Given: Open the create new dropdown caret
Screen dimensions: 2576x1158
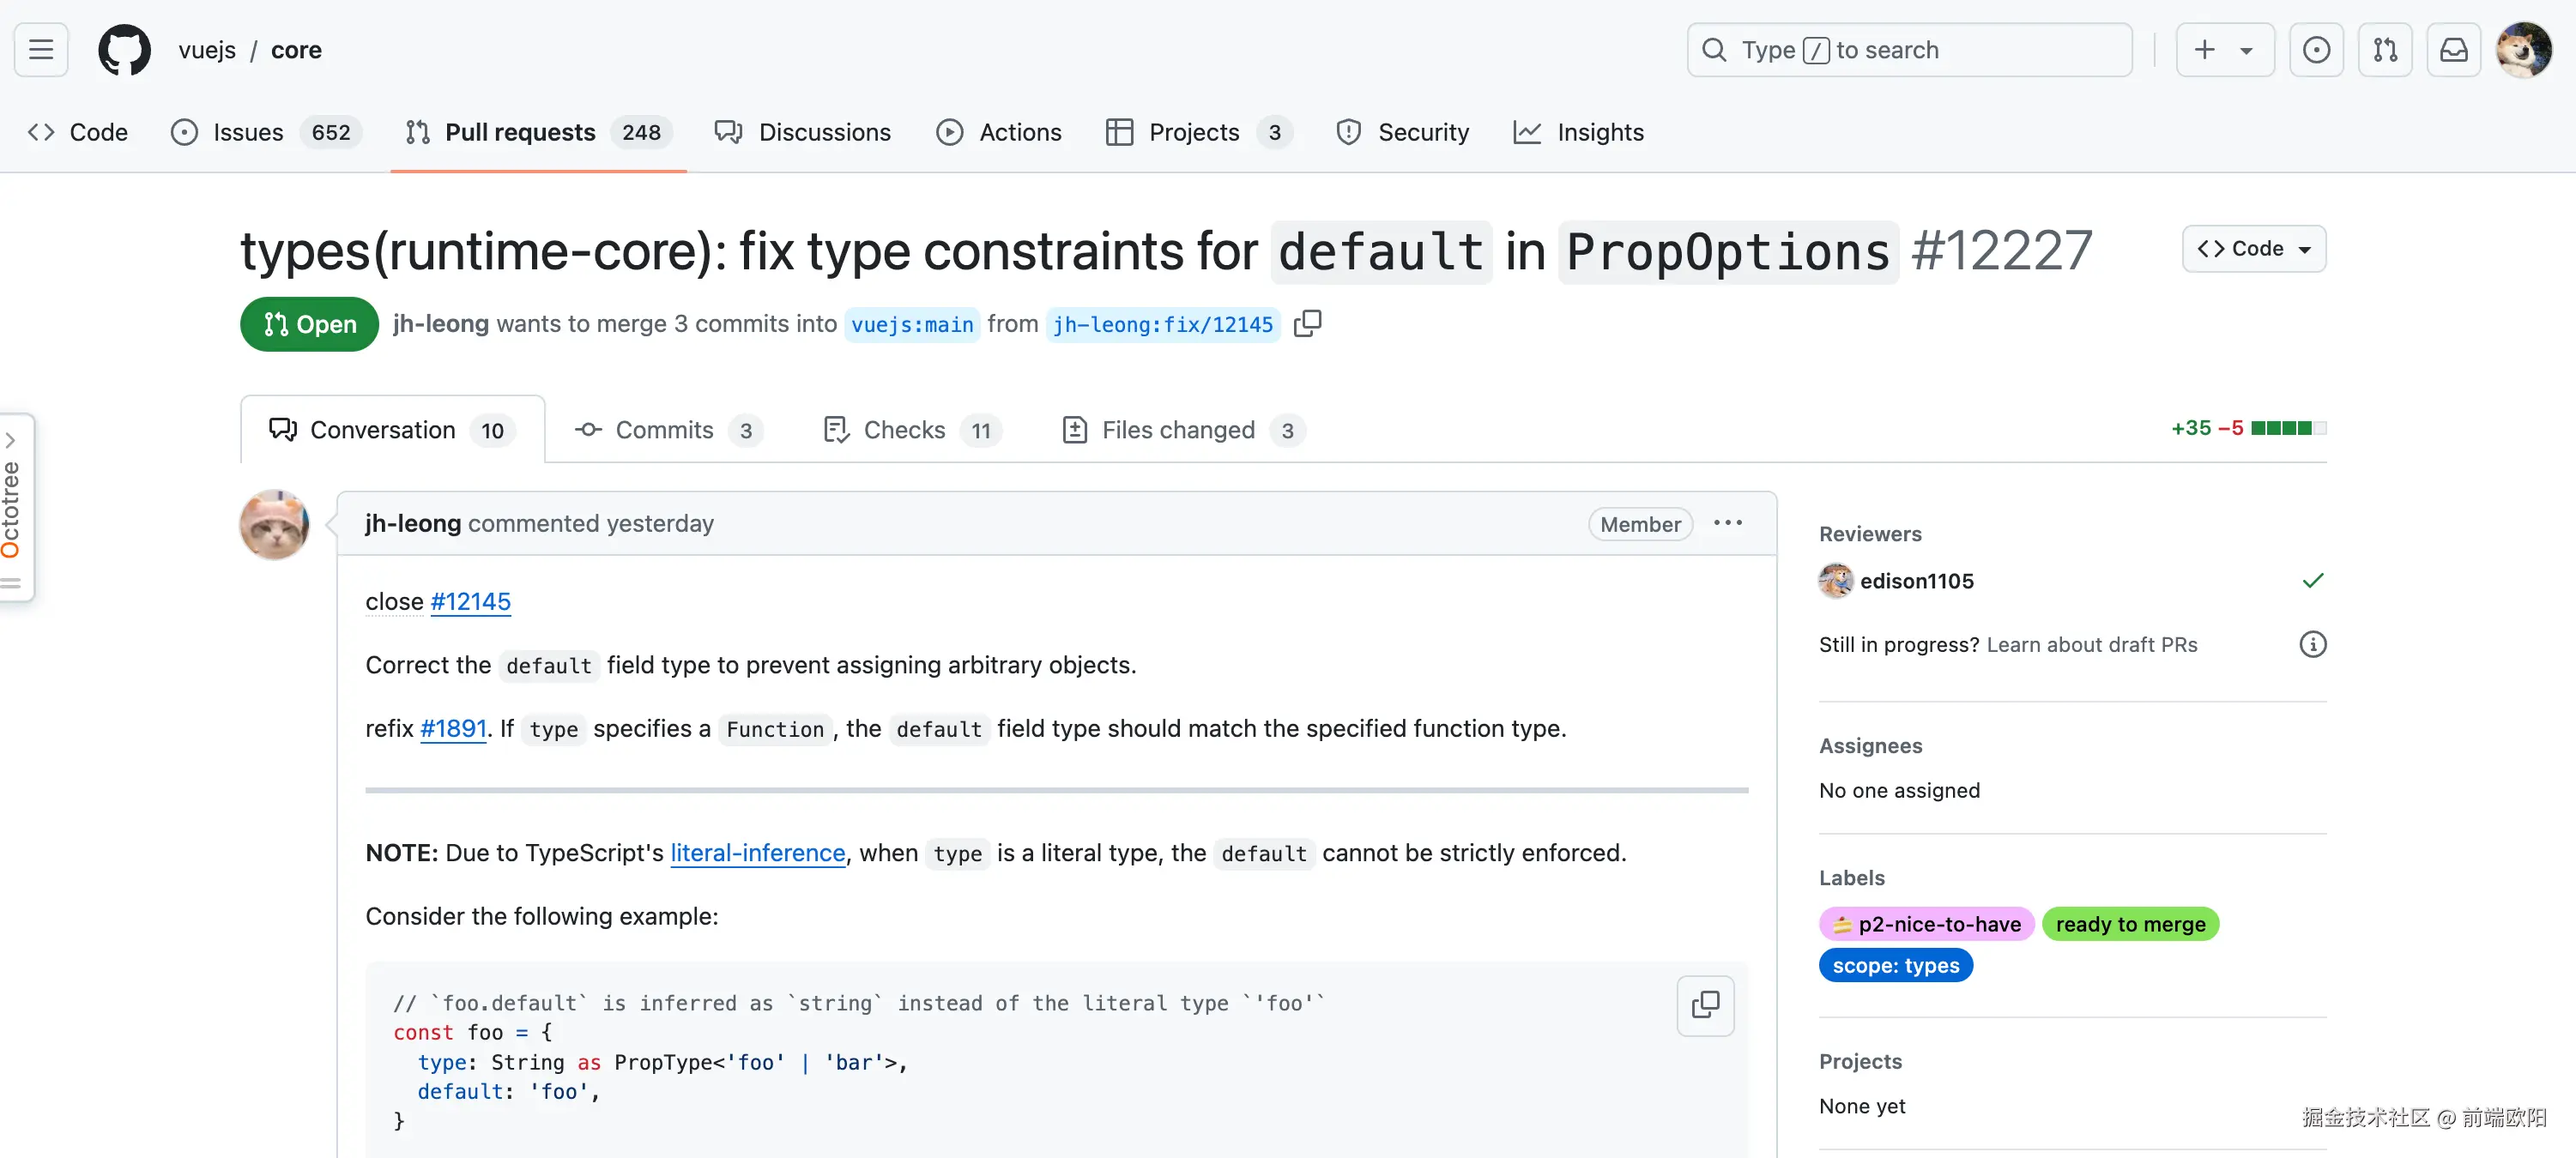Looking at the screenshot, I should click(x=2246, y=49).
